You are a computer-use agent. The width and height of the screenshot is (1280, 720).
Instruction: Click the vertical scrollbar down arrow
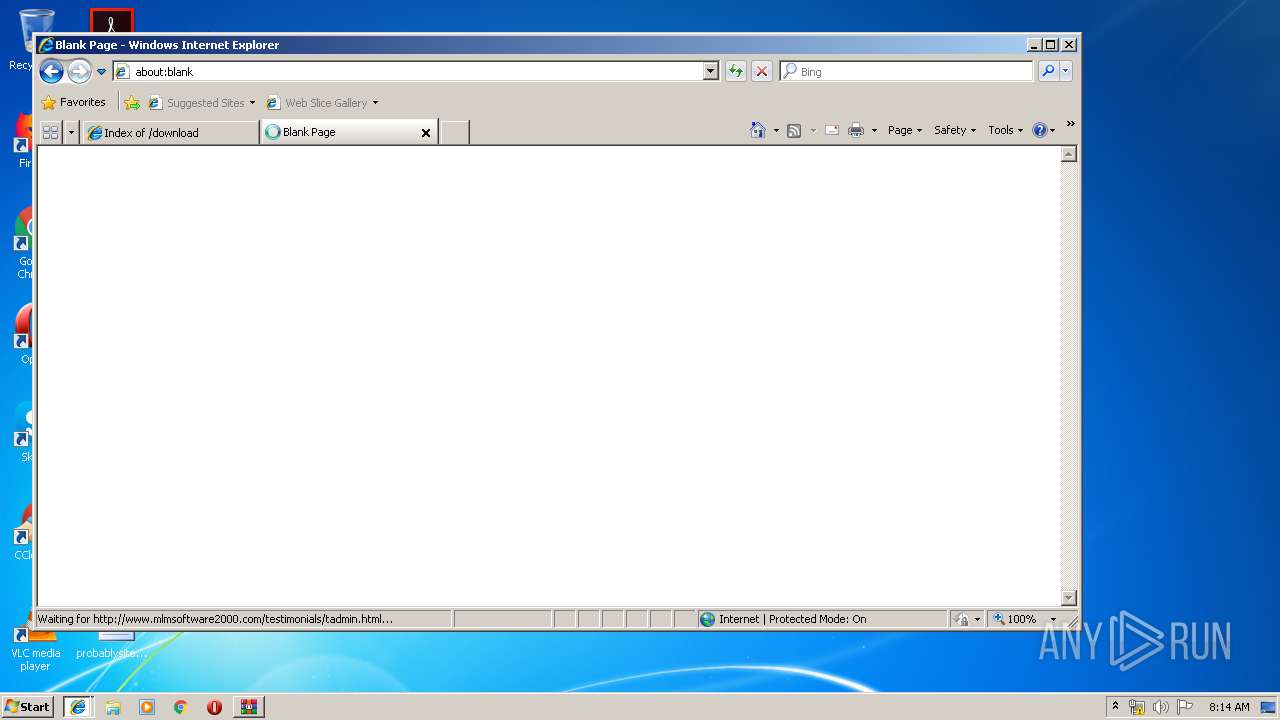[1068, 597]
